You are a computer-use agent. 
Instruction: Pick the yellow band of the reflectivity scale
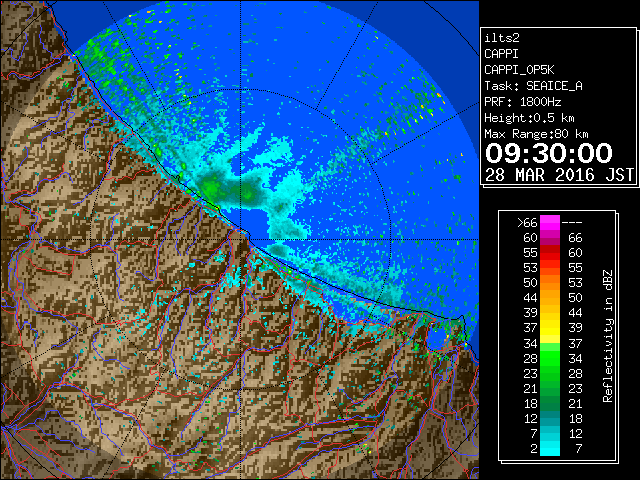point(550,328)
